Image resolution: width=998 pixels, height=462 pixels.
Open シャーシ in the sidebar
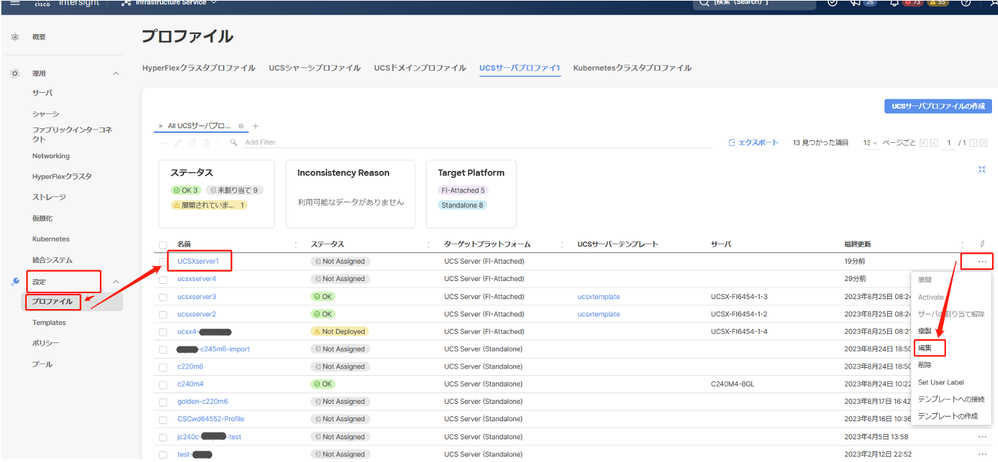pos(46,114)
